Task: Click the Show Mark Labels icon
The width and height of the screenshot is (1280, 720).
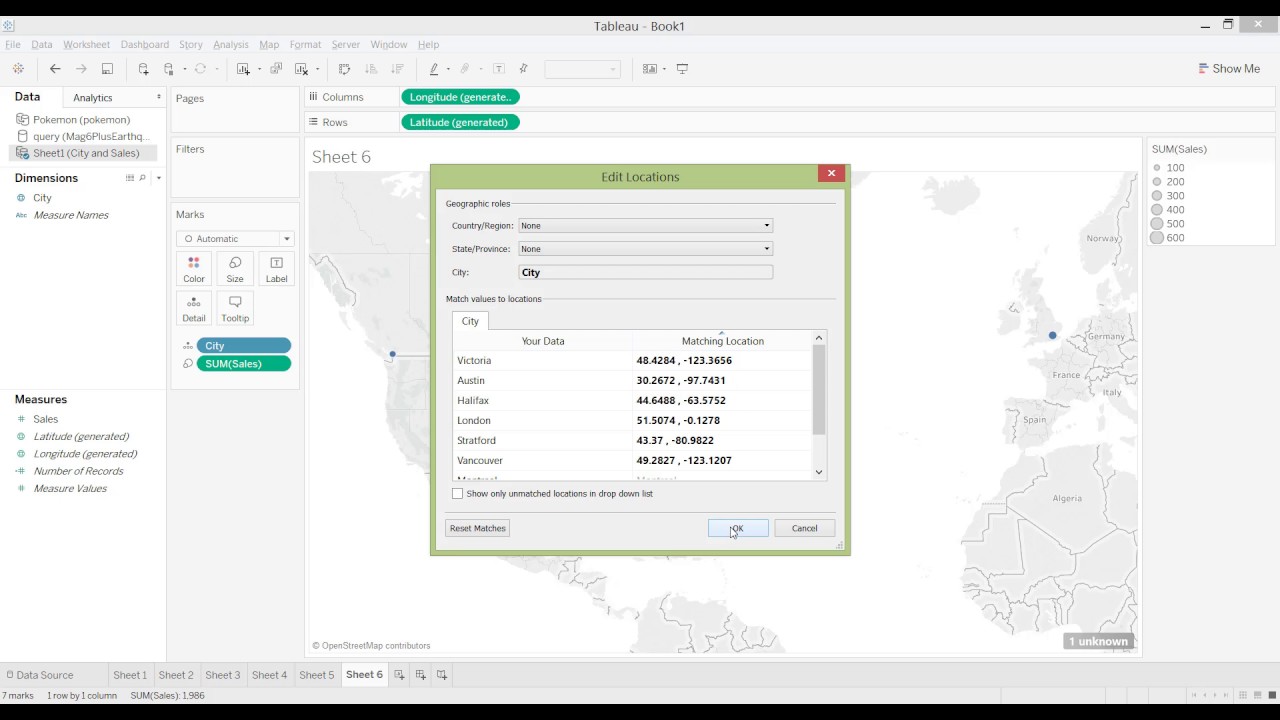Action: pyautogui.click(x=499, y=69)
